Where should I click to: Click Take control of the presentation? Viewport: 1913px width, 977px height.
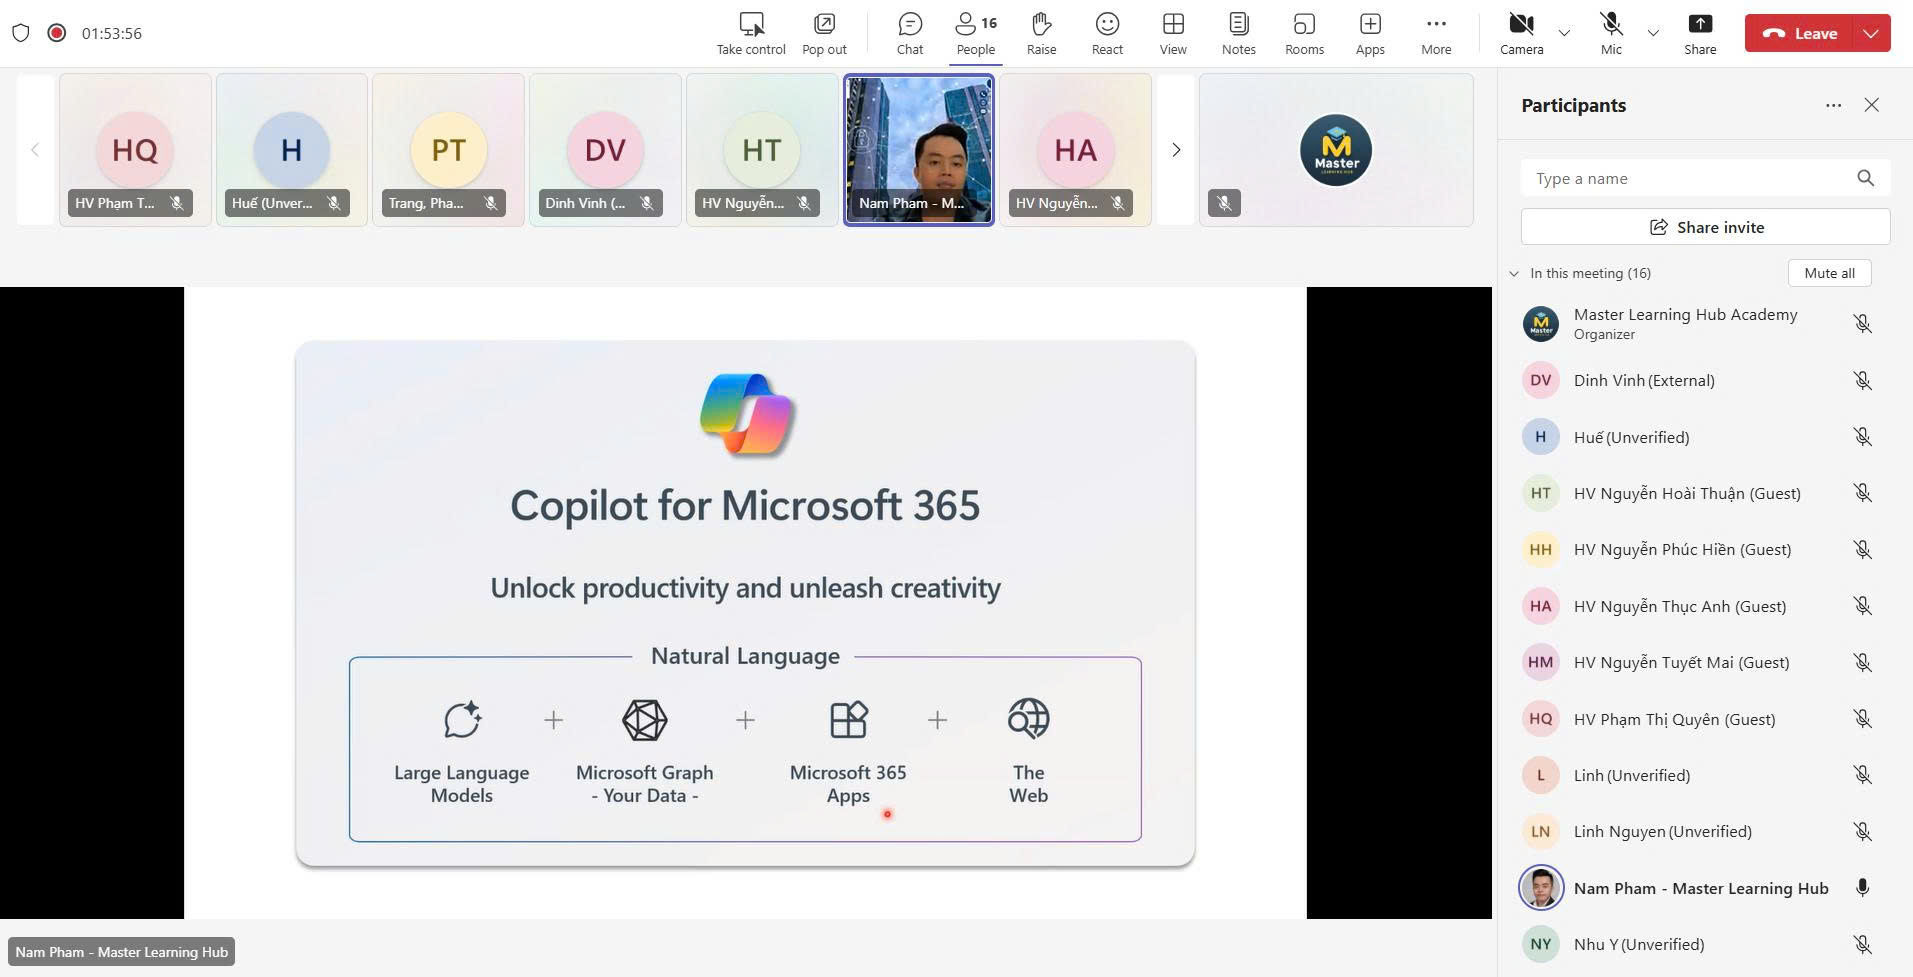click(x=751, y=33)
